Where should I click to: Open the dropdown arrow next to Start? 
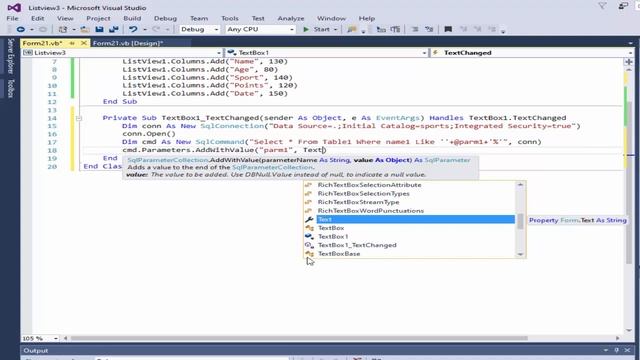[336, 29]
